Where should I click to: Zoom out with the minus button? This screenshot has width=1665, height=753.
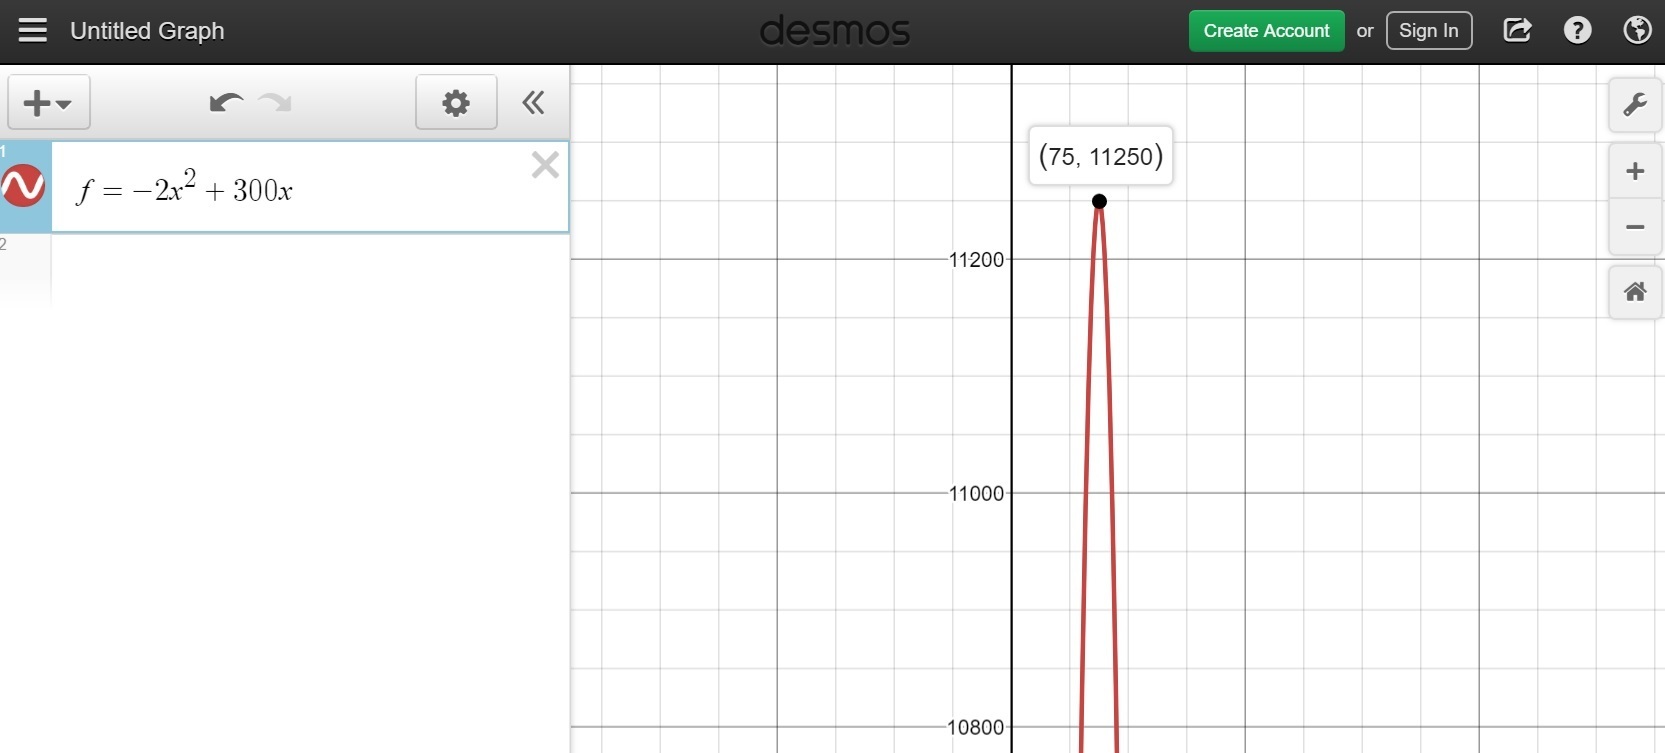(x=1635, y=227)
